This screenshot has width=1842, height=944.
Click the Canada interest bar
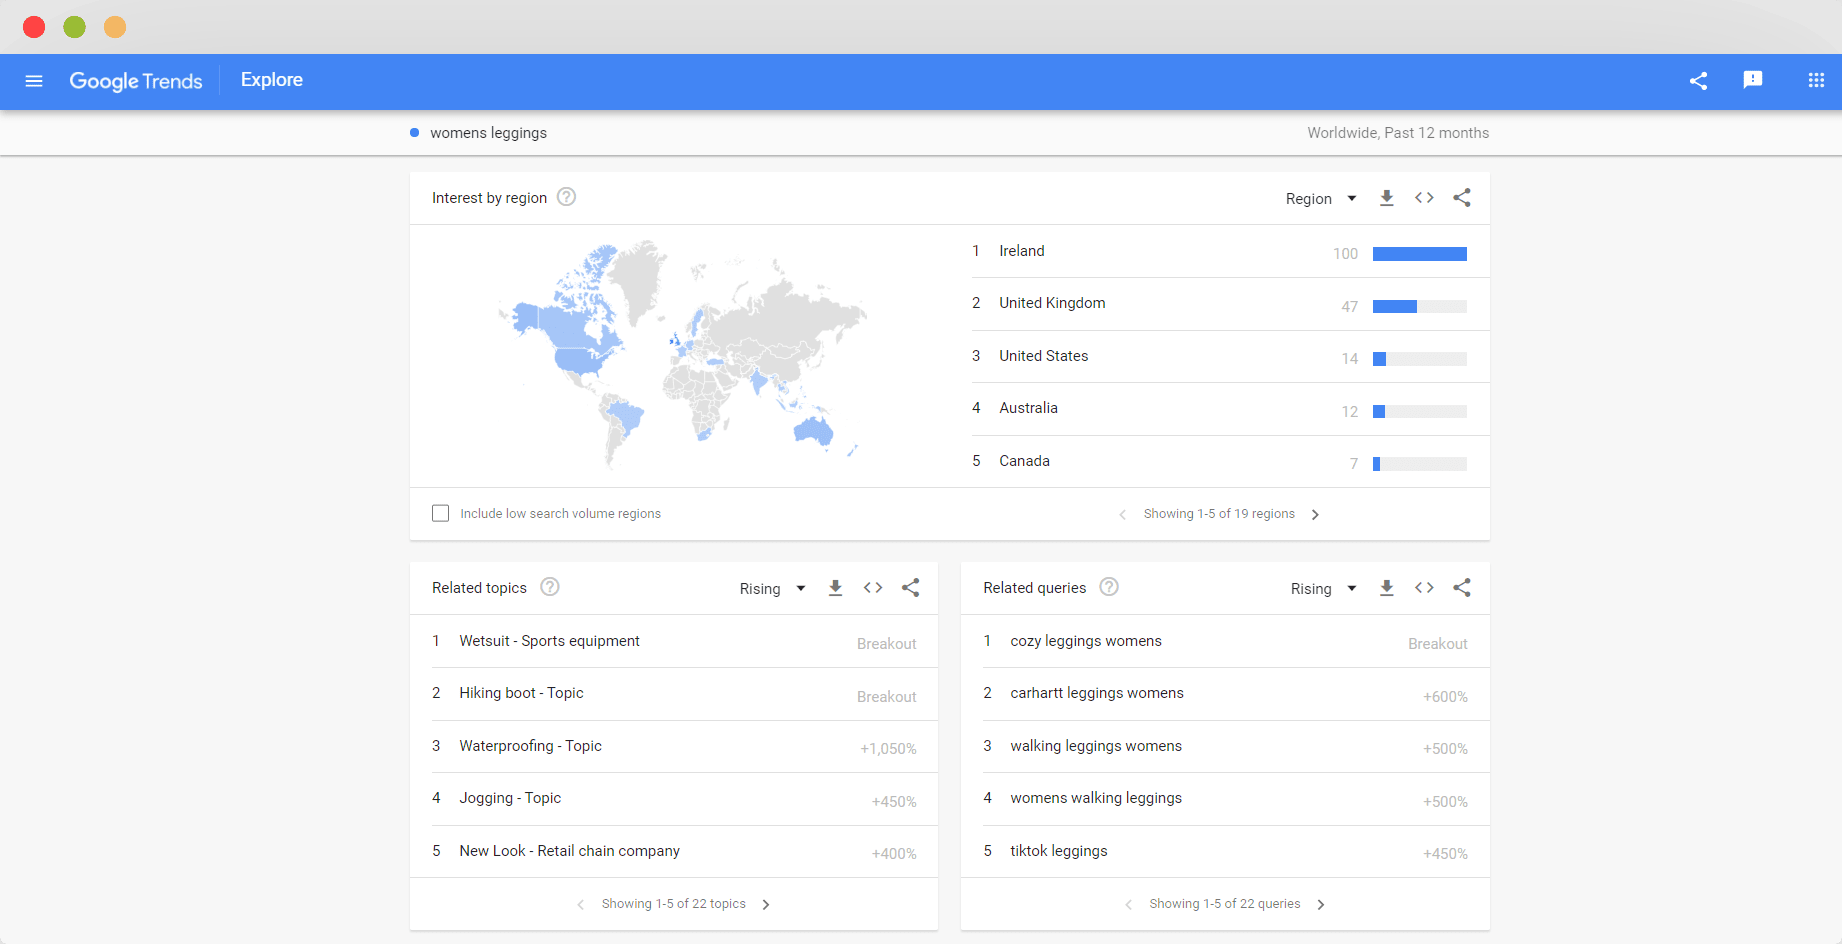[1420, 464]
